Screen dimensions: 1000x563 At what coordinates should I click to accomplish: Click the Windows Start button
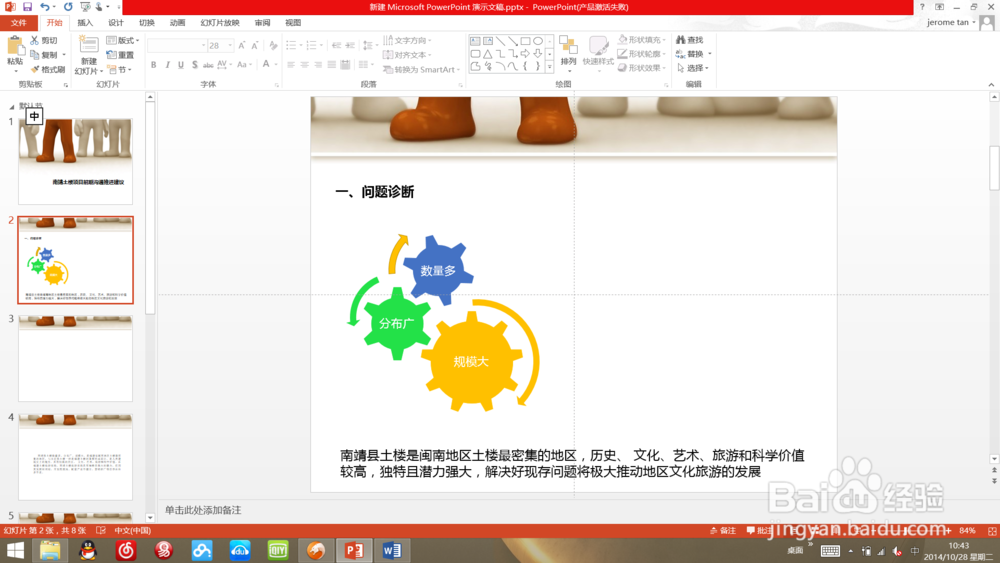[15, 550]
